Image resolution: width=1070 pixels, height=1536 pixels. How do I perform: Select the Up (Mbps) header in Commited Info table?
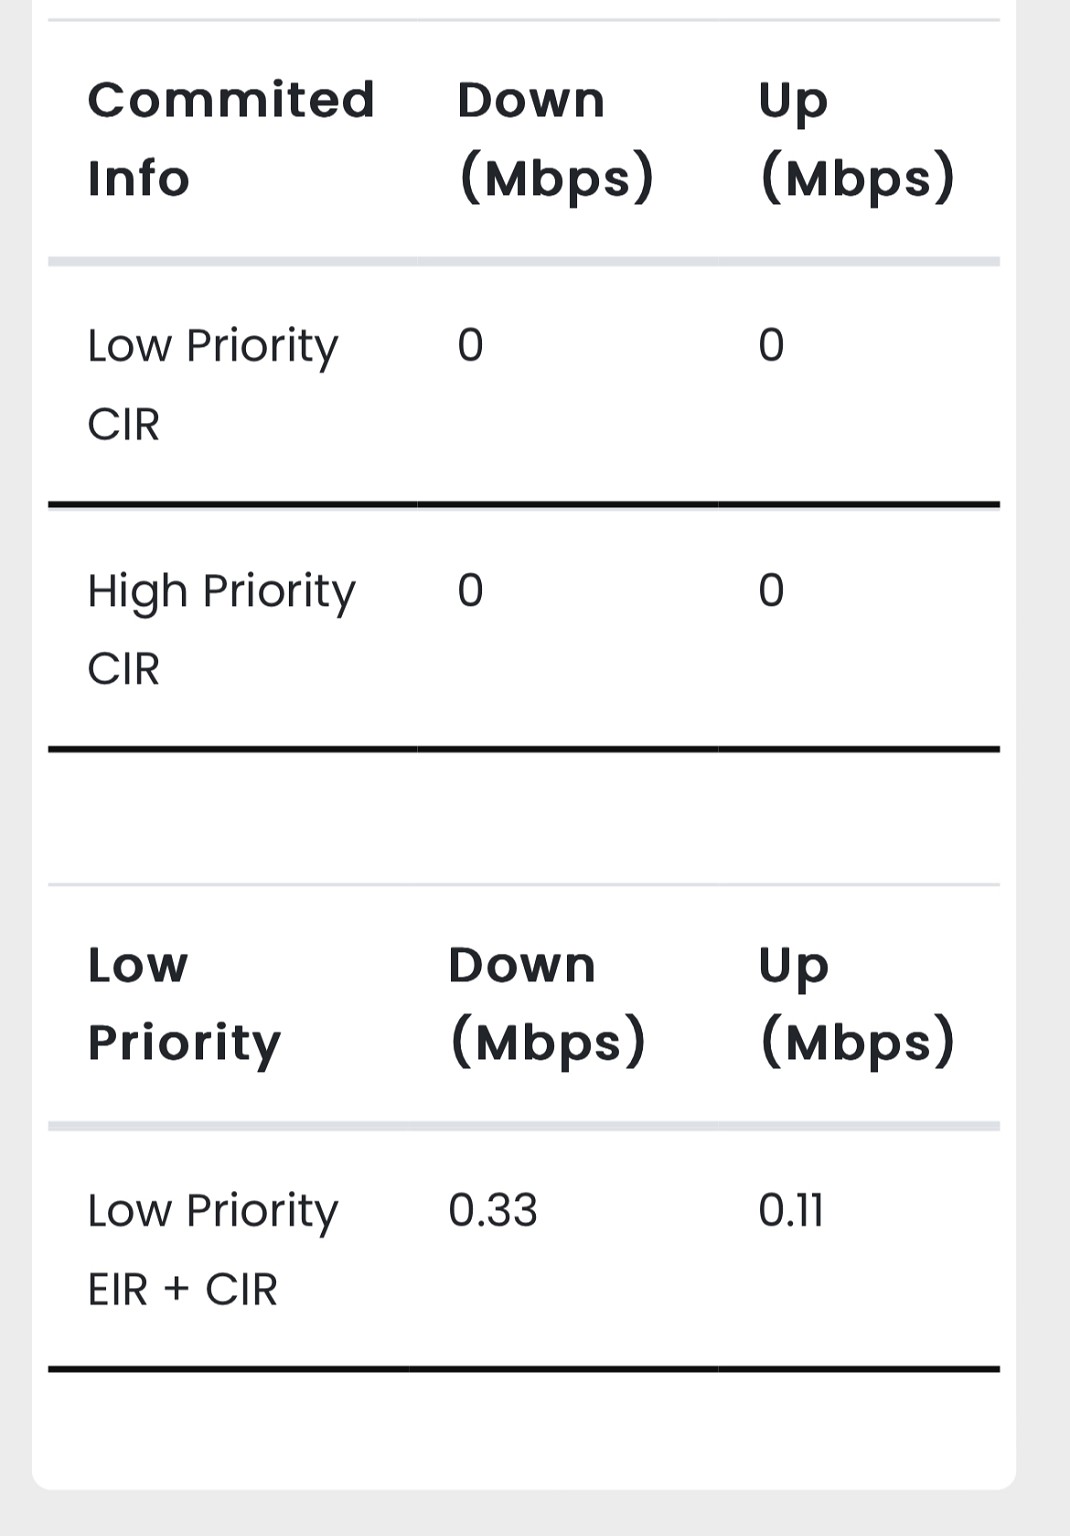857,140
